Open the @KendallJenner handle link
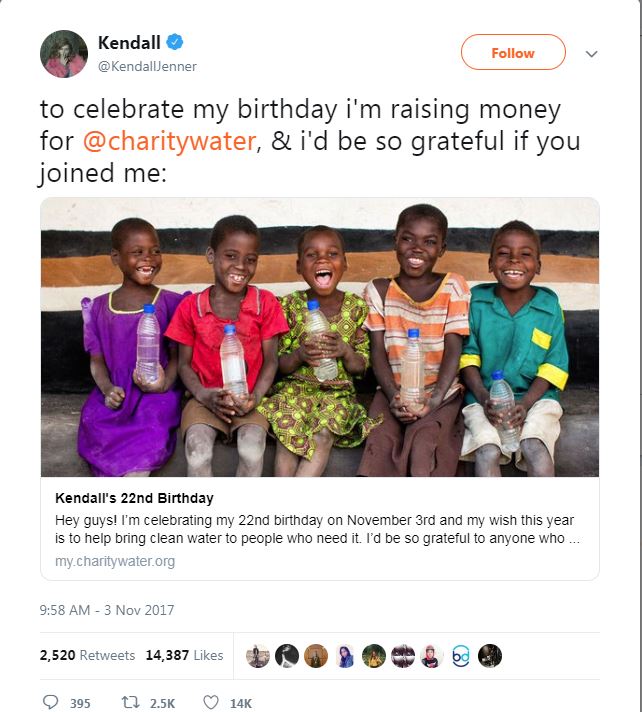Image resolution: width=642 pixels, height=712 pixels. 147,66
